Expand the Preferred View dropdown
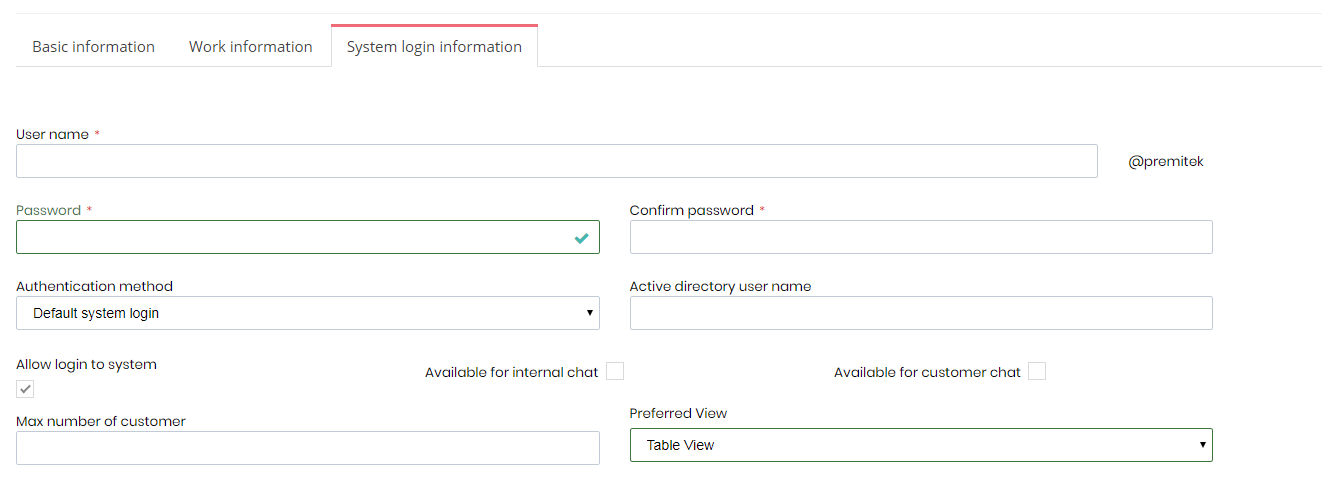The height and width of the screenshot is (499, 1329). coord(921,445)
